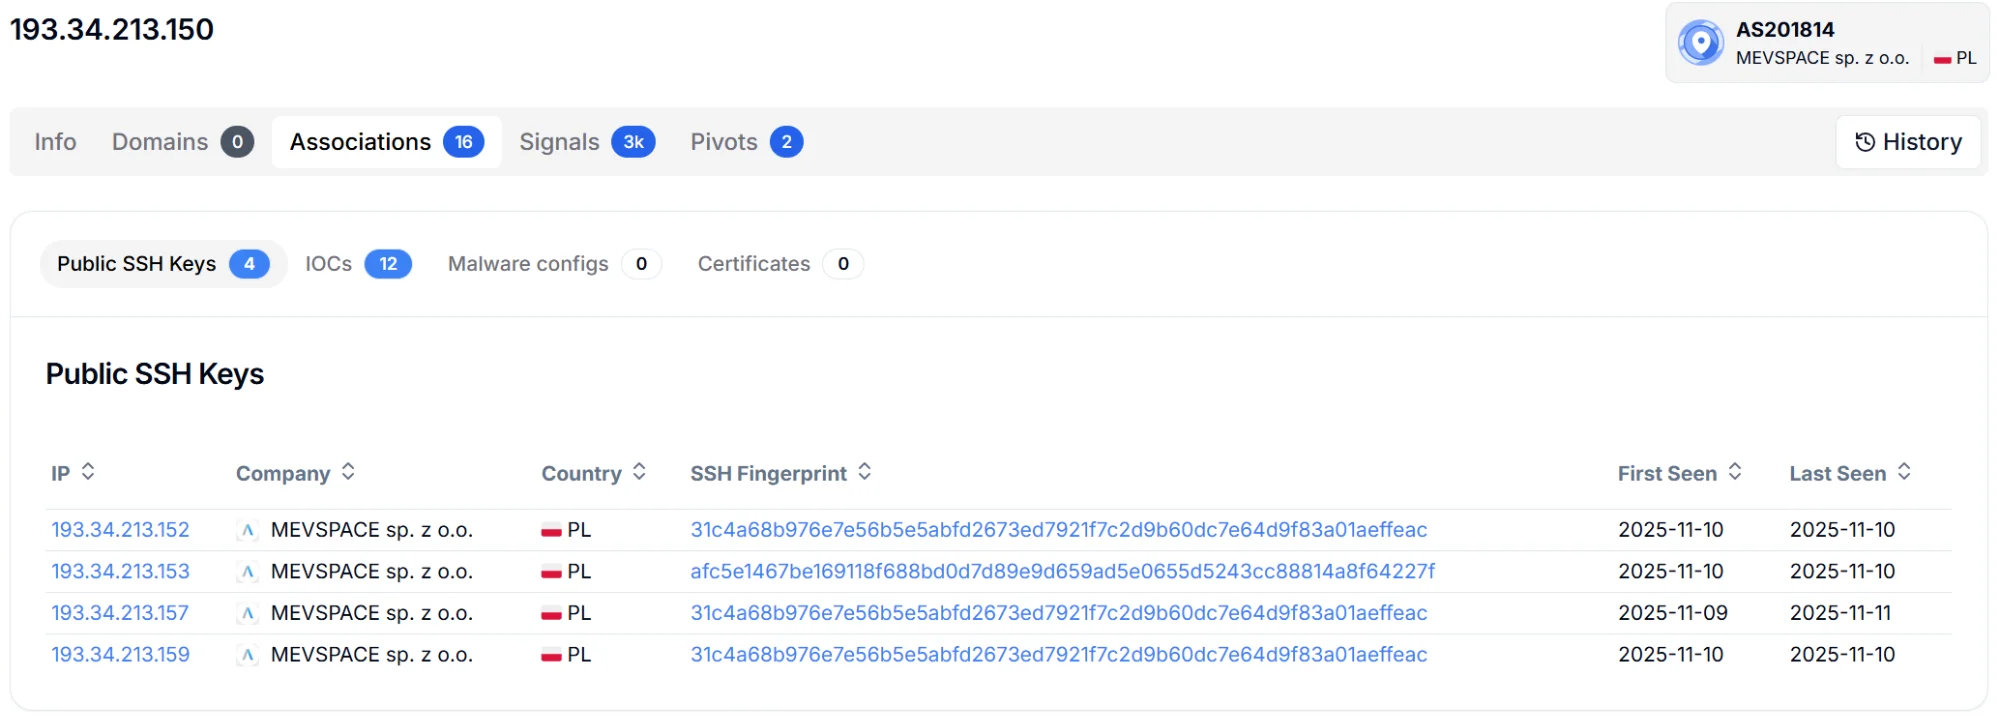2000x720 pixels.
Task: Sort by First Seen column arrows
Action: (x=1735, y=472)
